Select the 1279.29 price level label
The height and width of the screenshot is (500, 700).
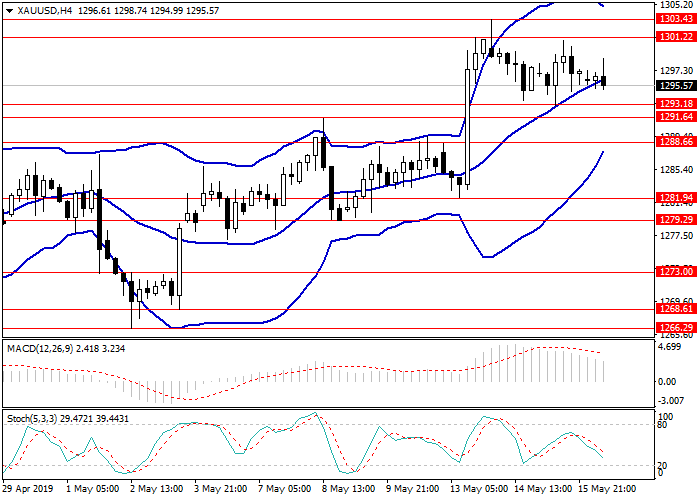tap(677, 219)
